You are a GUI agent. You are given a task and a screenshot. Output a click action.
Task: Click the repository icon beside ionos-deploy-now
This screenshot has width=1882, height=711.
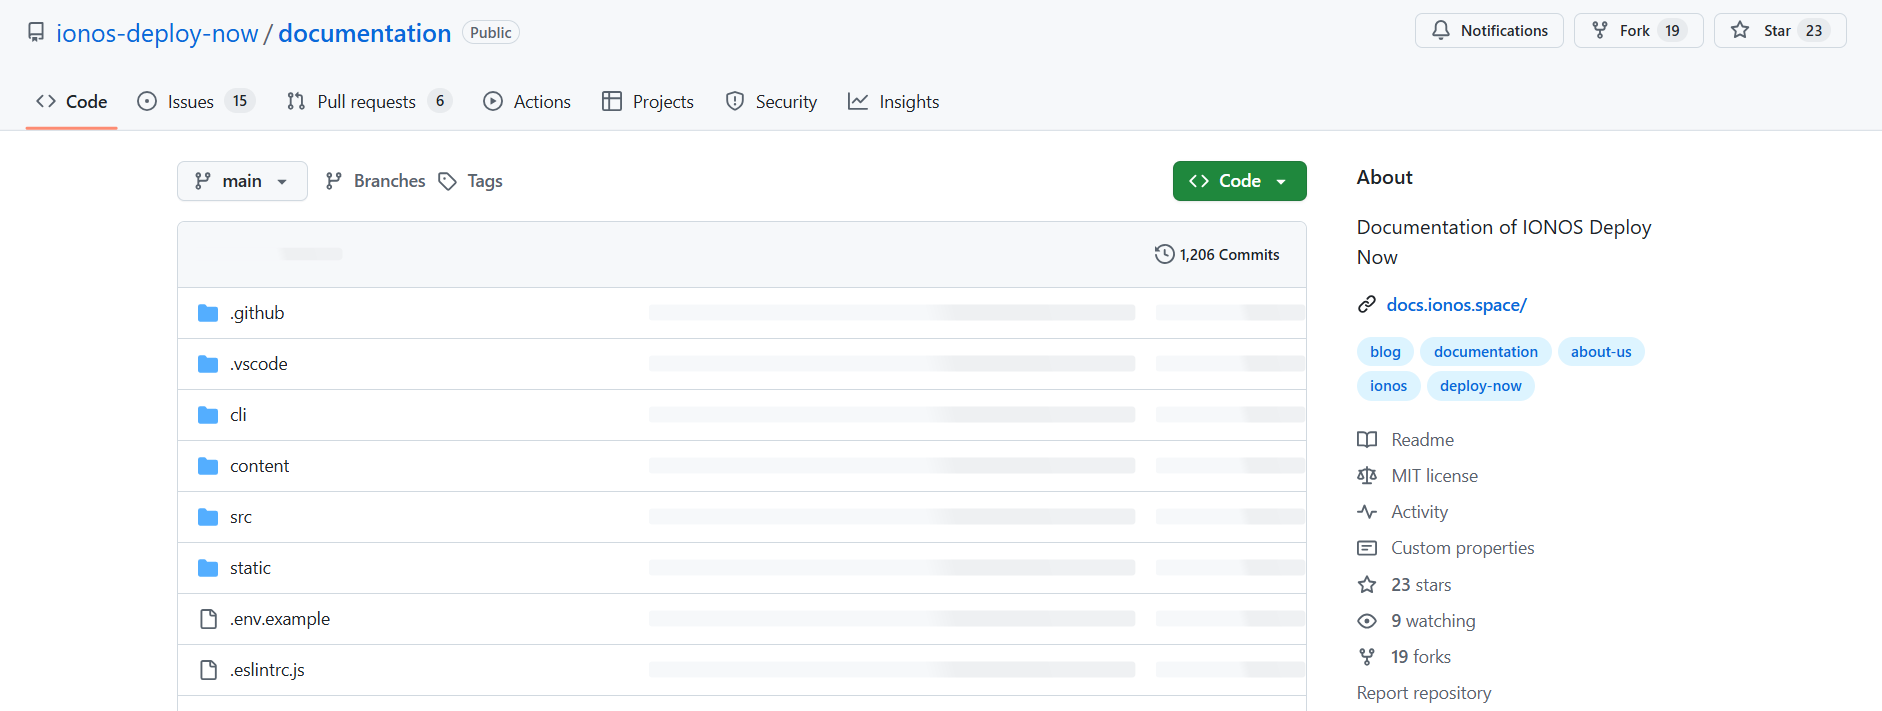(36, 32)
